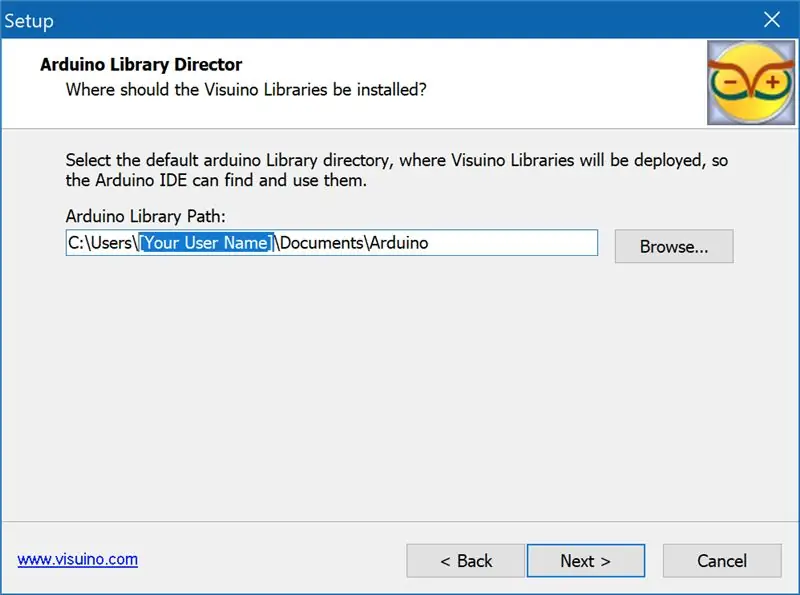Click the 'Select the default arduino Library directory' instruction text
800x595 pixels.
pos(396,170)
